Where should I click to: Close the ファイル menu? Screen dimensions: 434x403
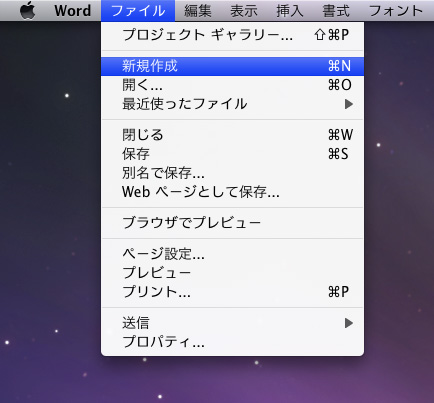(138, 10)
